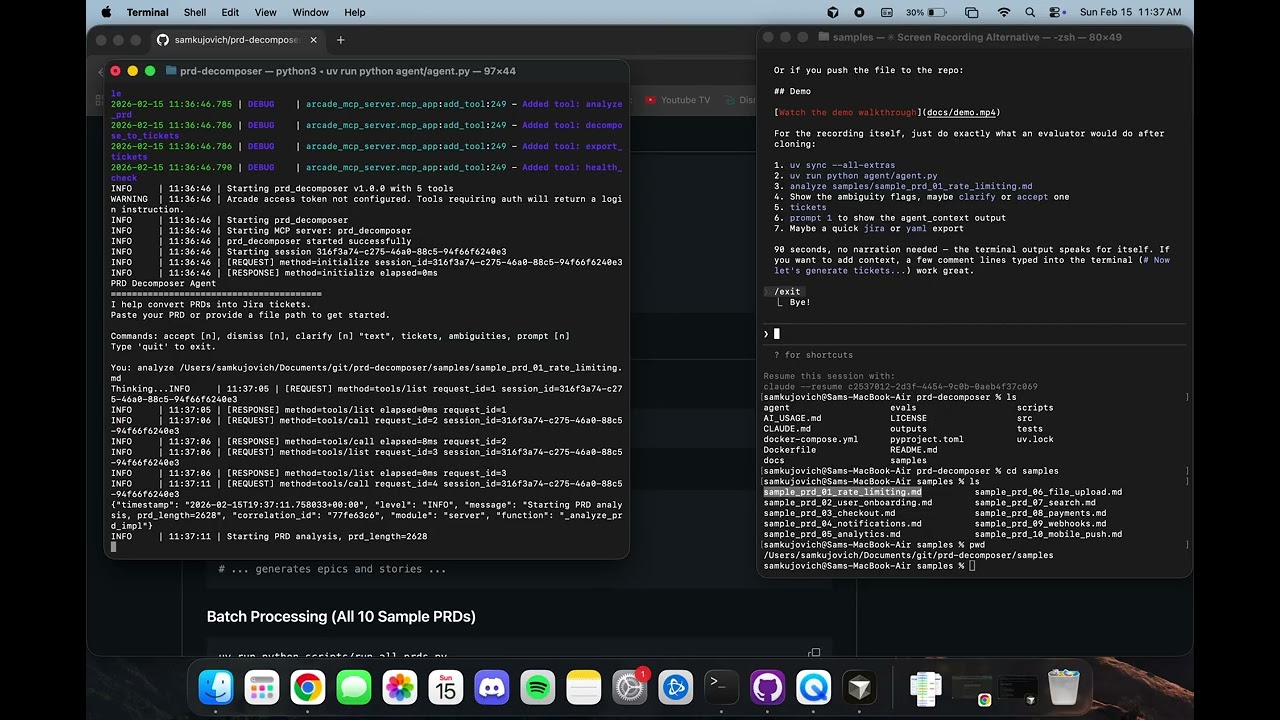
Task: Select the samkujovich/prd-decomposer browser tab
Action: (x=236, y=40)
